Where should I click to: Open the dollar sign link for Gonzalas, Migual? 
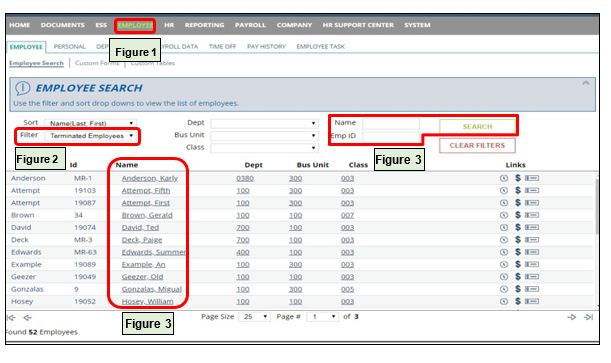click(x=517, y=289)
